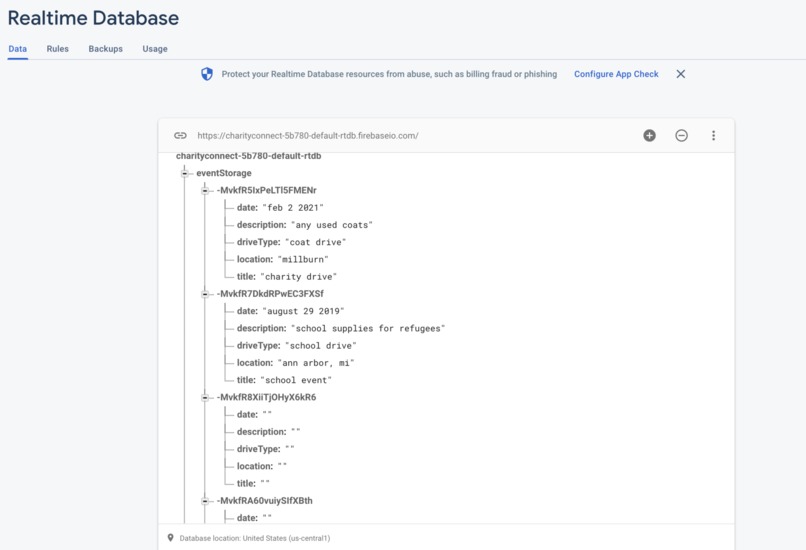
Task: Click the date value "august 29 2019"
Action: [303, 311]
